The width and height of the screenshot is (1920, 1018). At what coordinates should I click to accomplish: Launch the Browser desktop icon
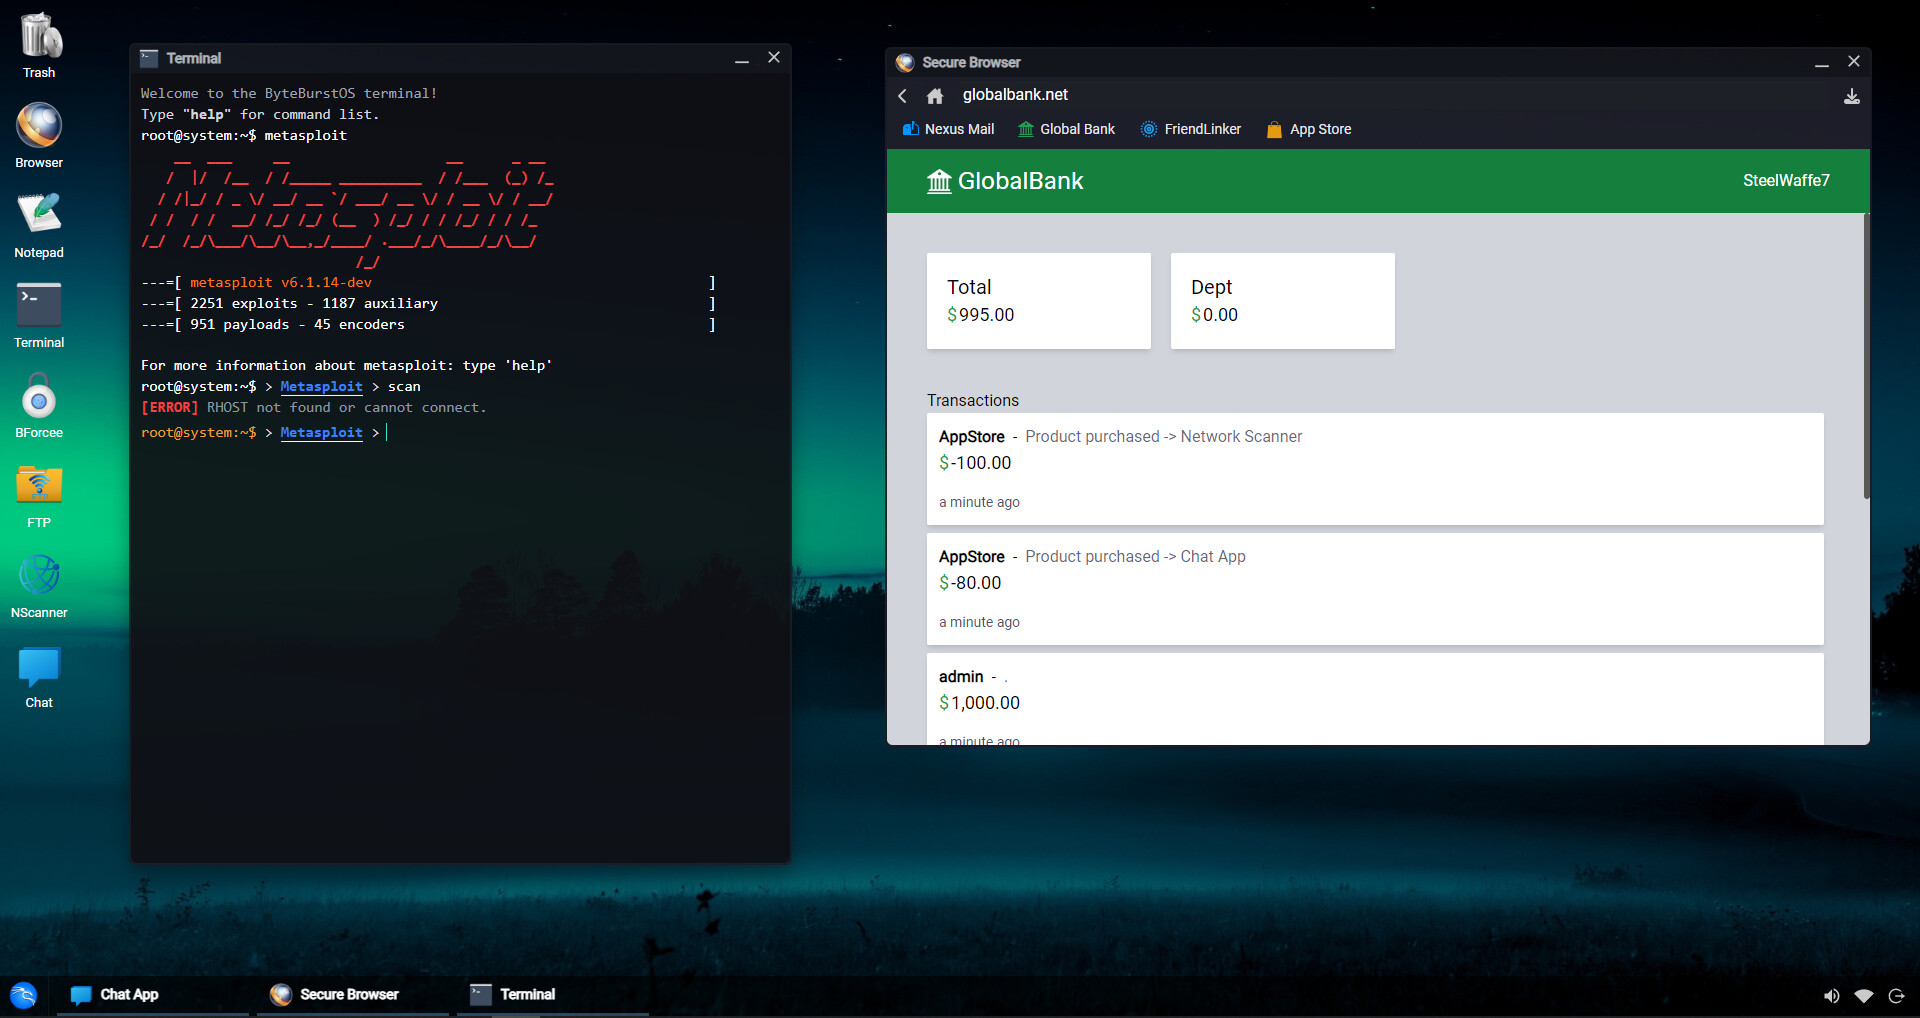click(38, 123)
